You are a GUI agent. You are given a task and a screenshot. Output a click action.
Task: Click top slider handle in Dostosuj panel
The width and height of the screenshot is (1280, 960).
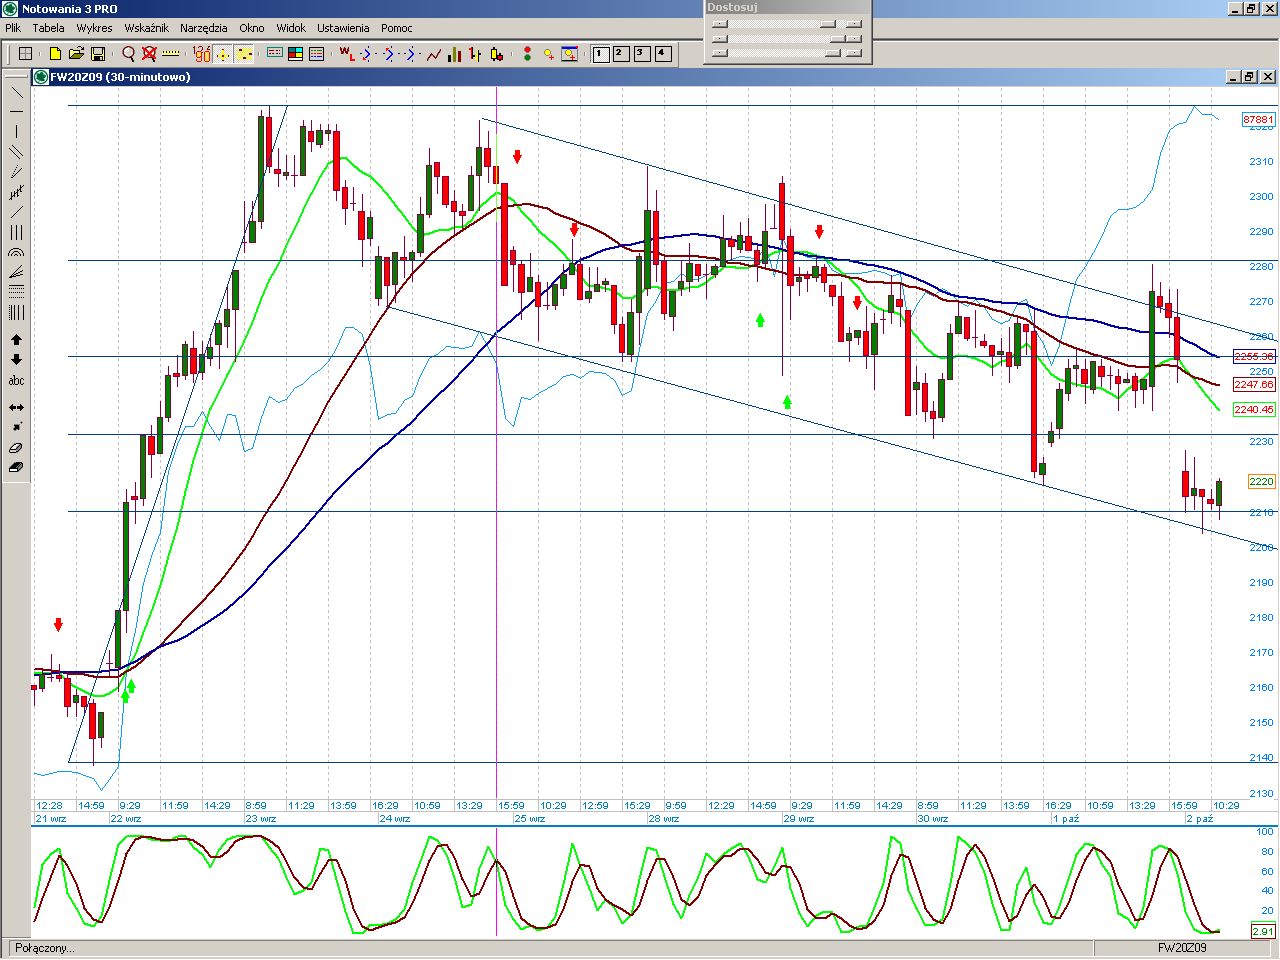[x=828, y=24]
